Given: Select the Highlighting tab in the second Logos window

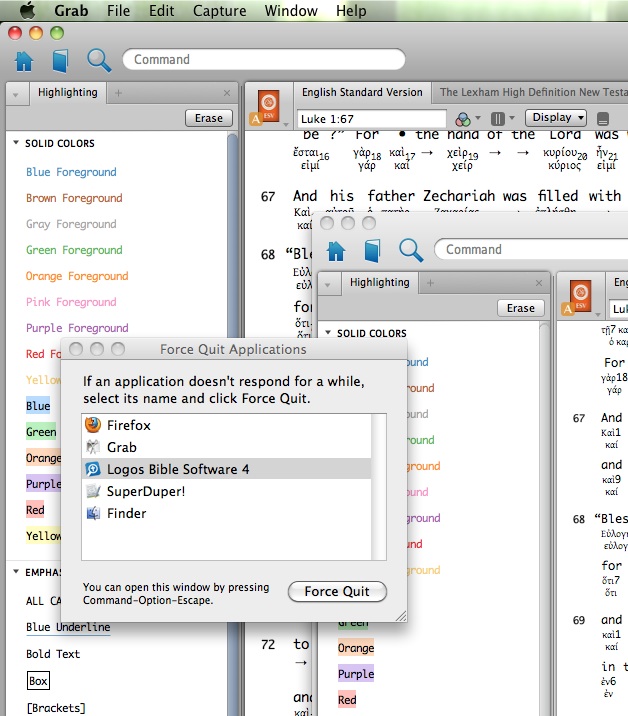Looking at the screenshot, I should (380, 282).
